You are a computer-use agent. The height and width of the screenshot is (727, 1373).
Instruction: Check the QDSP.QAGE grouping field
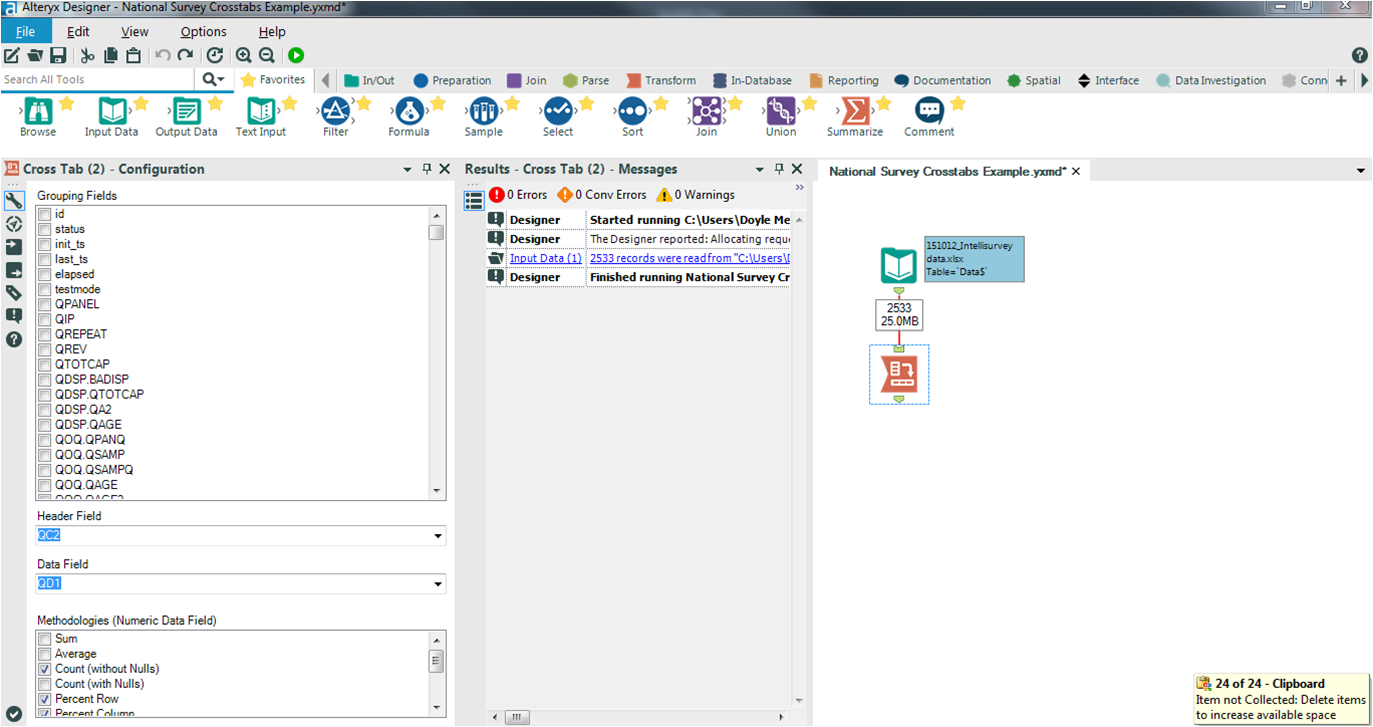point(44,424)
